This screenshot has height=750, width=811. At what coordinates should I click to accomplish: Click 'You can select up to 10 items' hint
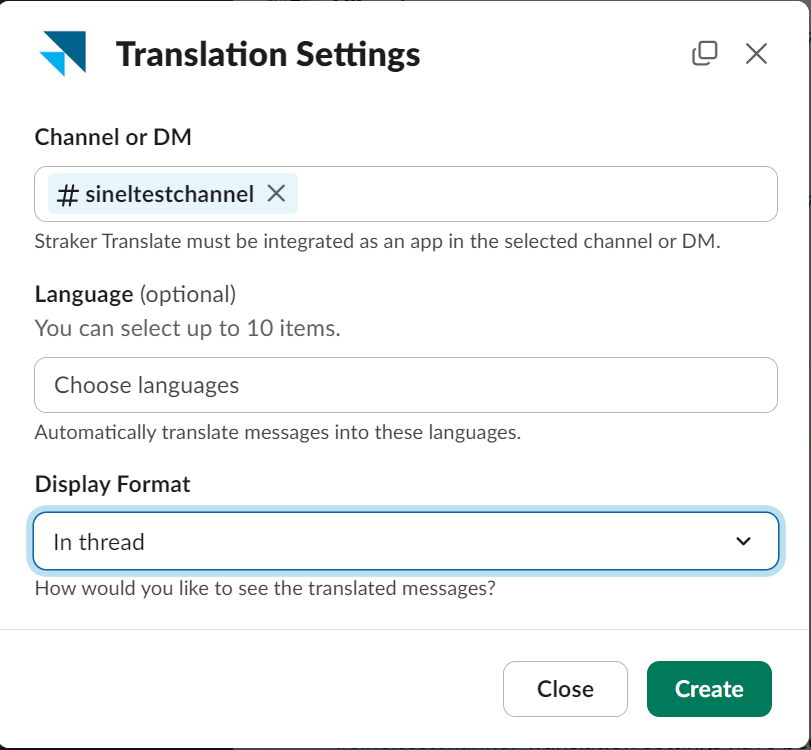click(x=188, y=328)
